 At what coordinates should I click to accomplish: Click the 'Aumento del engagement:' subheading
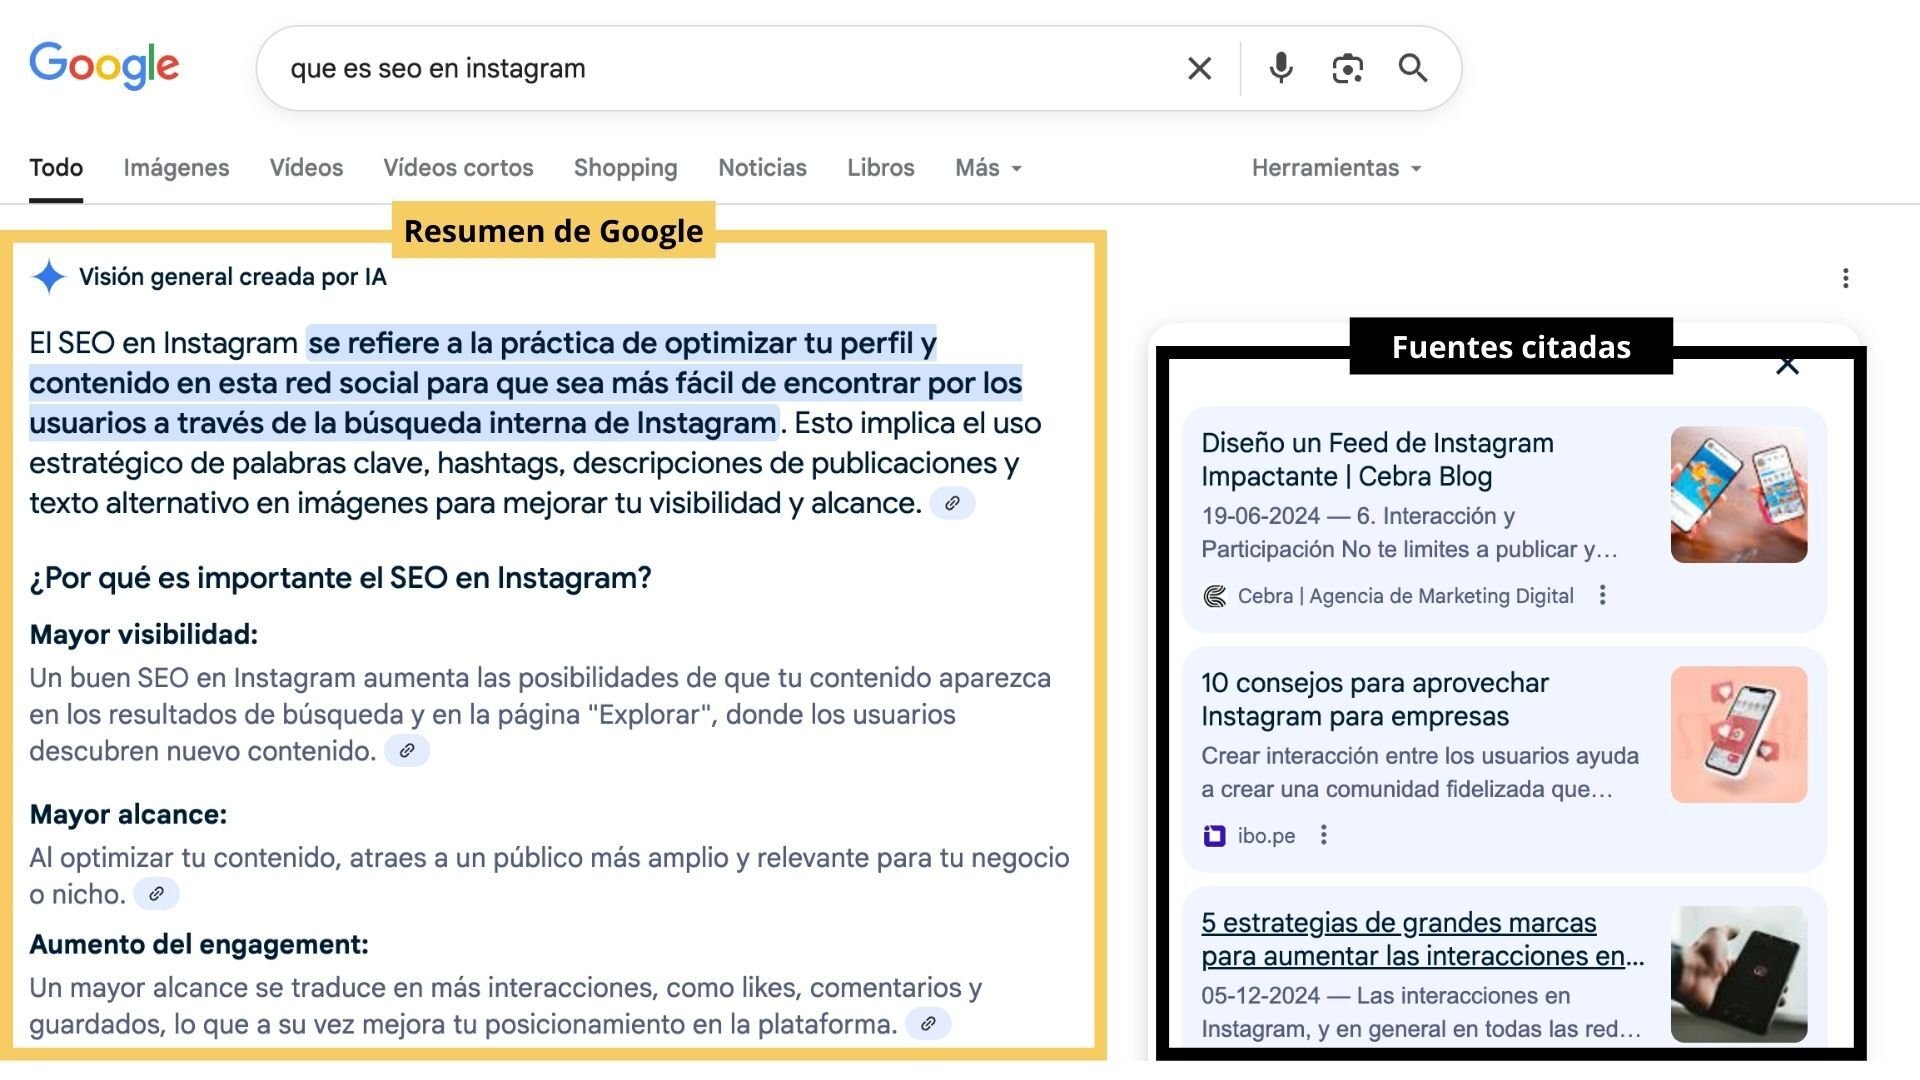click(199, 945)
